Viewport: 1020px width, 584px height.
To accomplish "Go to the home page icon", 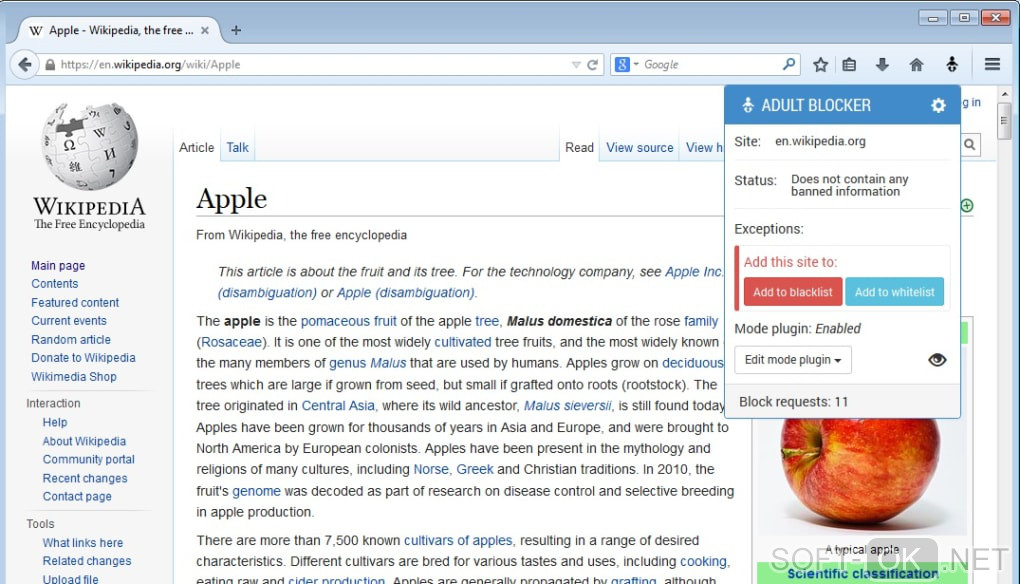I will click(917, 64).
